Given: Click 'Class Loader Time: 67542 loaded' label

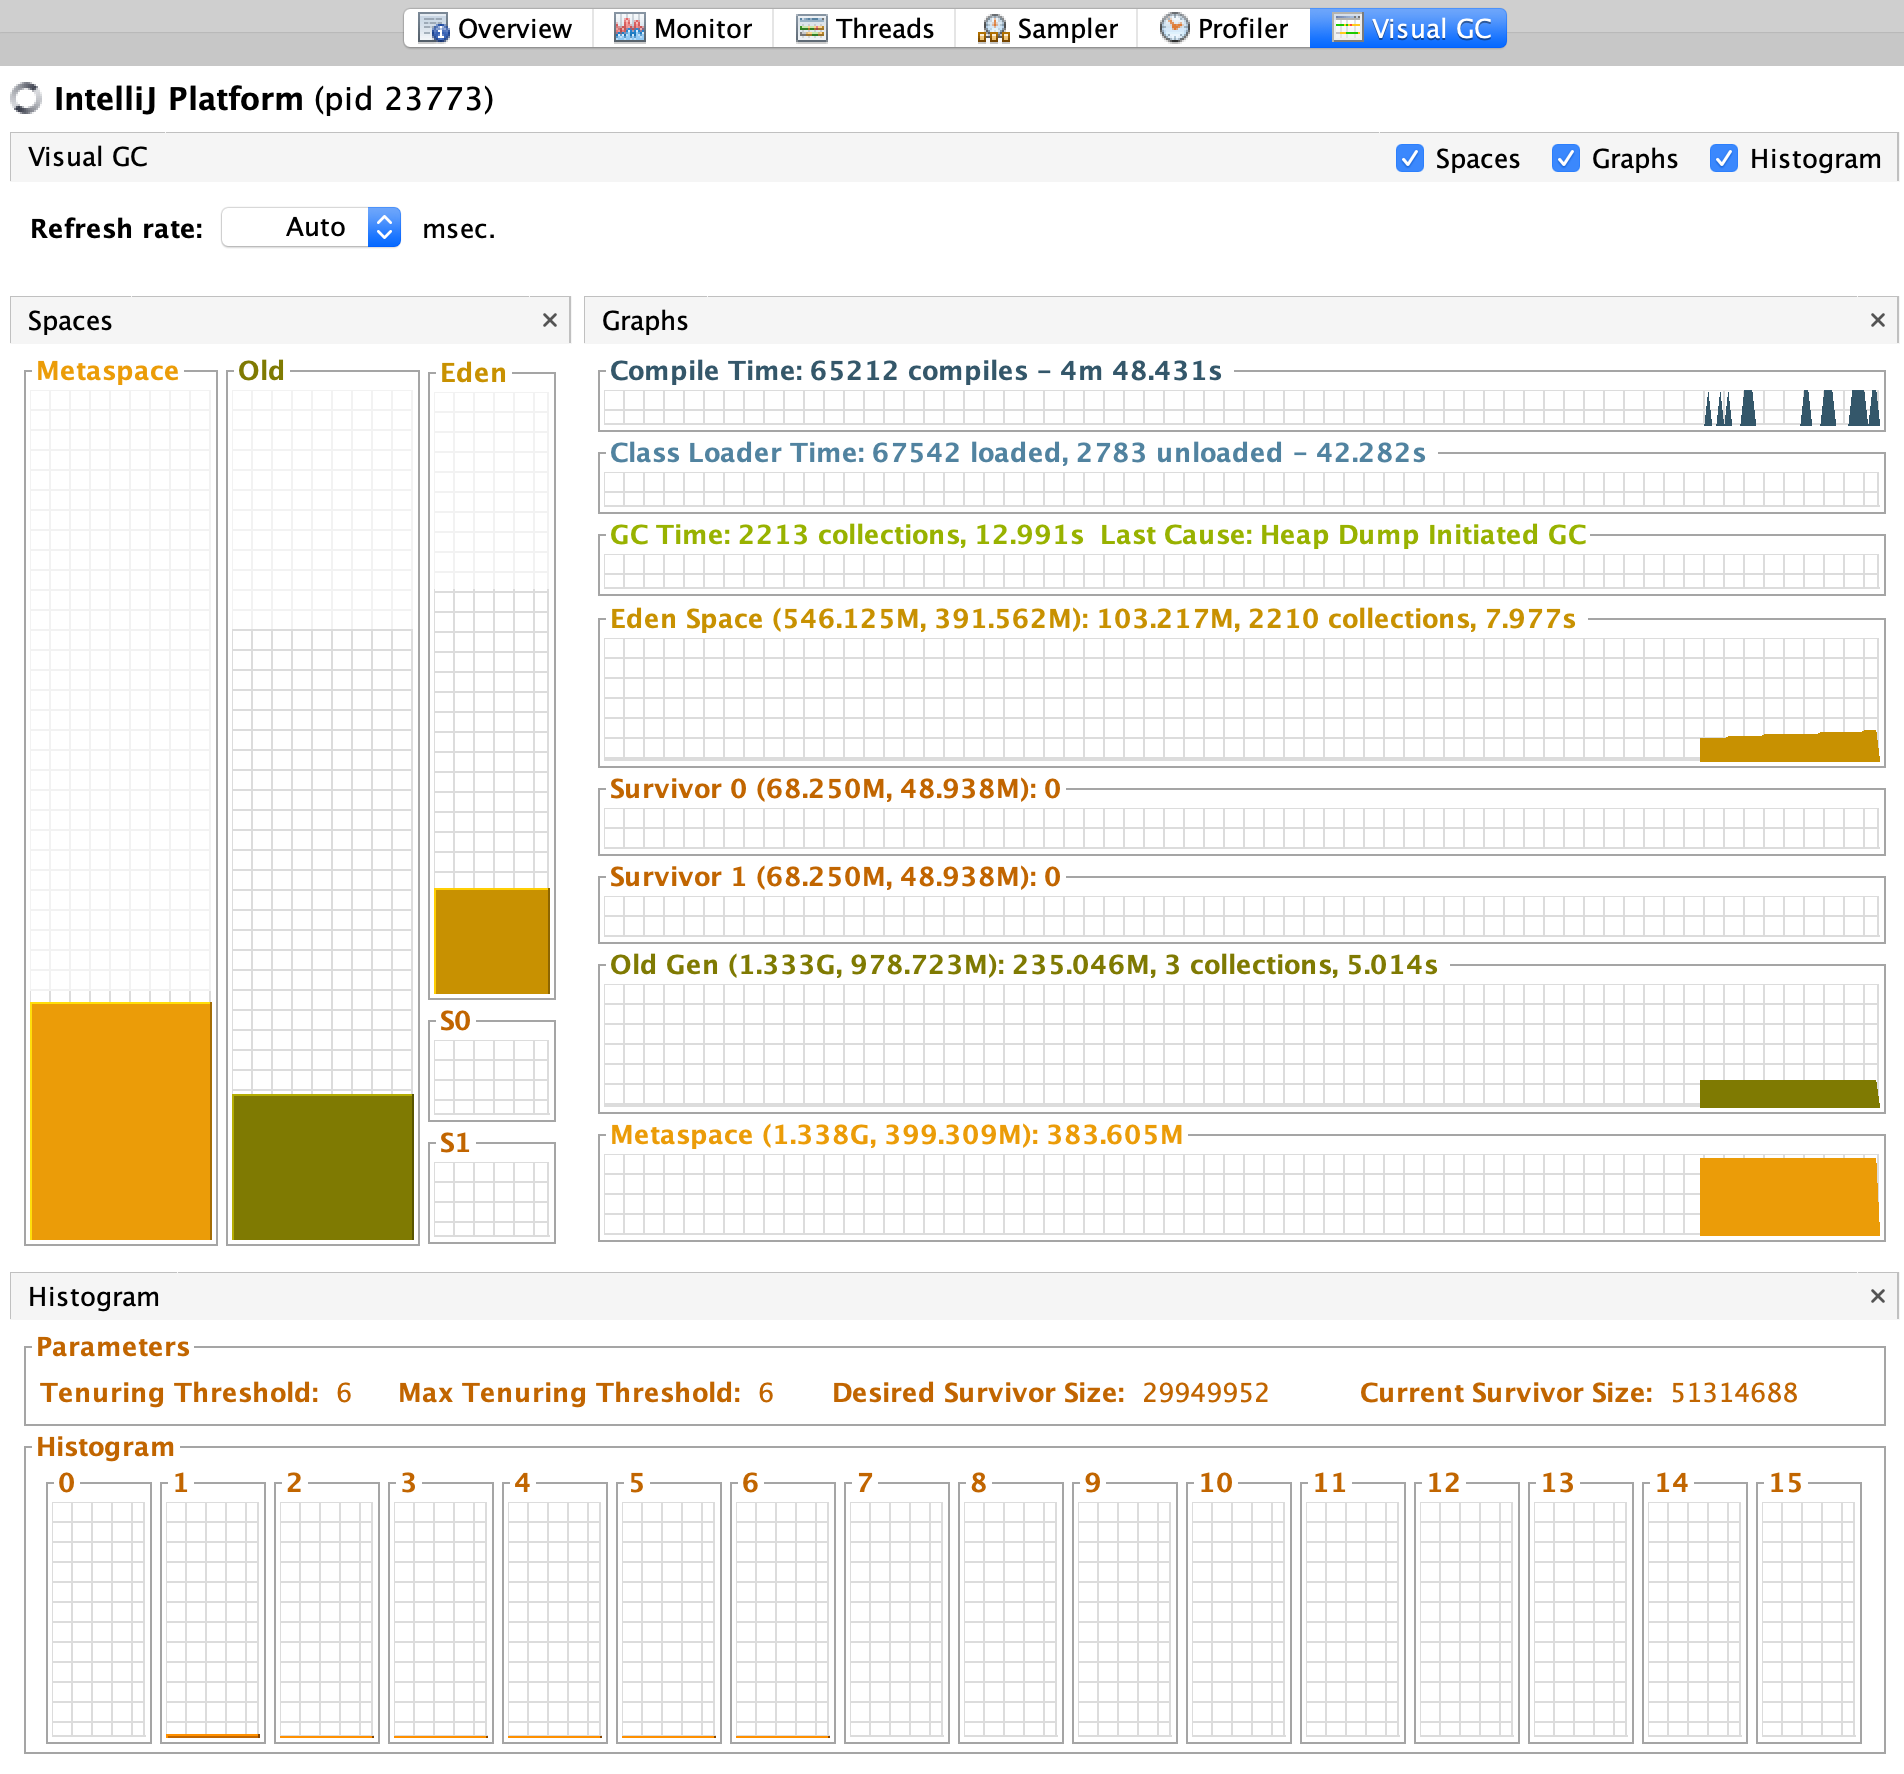Looking at the screenshot, I should (836, 453).
